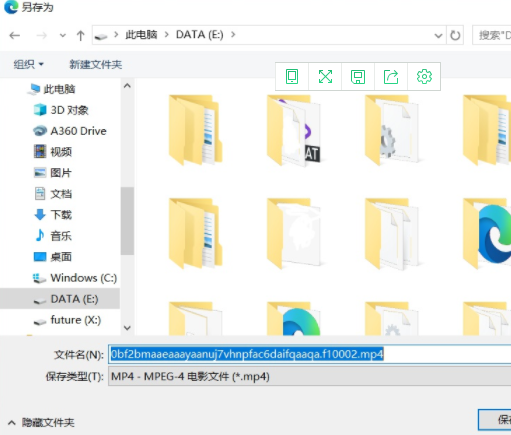
Task: Open 音乐 folder in the sidebar
Action: click(53, 236)
